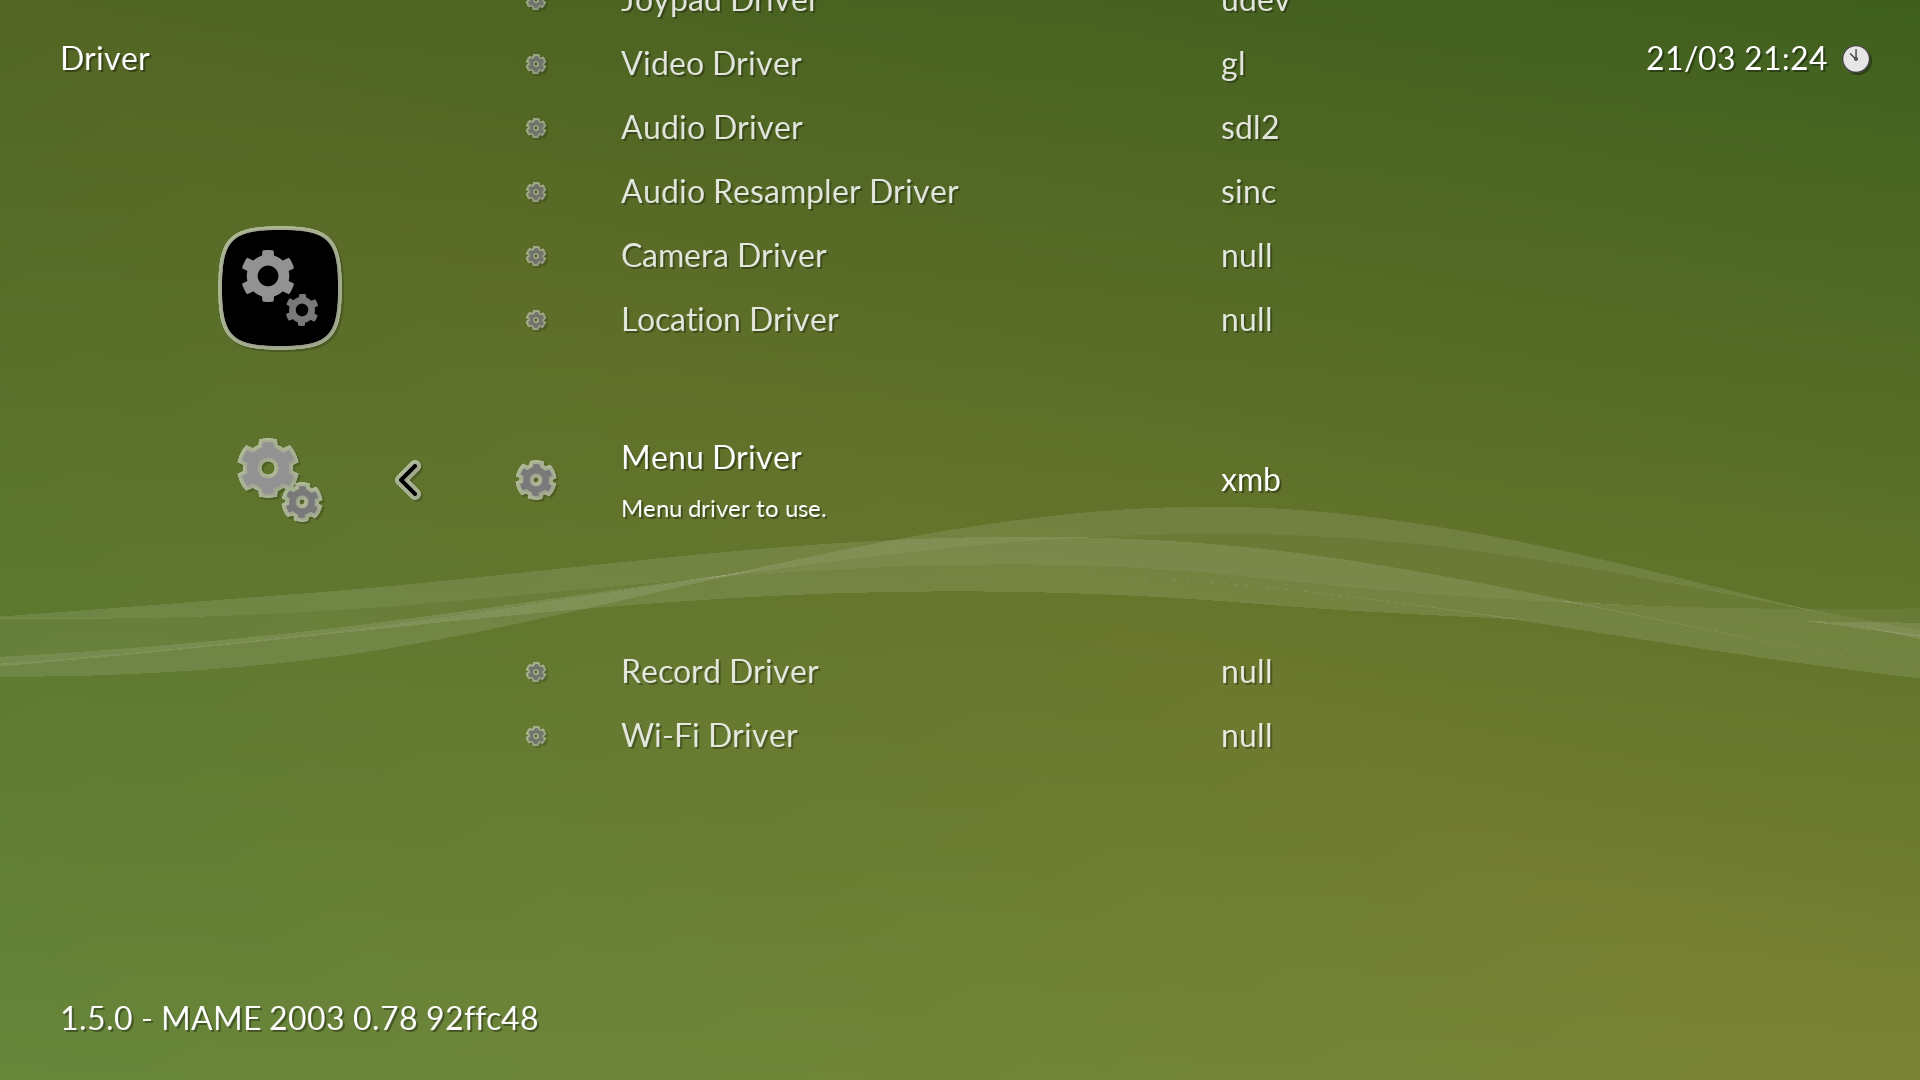Viewport: 1920px width, 1080px height.
Task: Change the Video Driver value gl
Action: [x=1232, y=65]
